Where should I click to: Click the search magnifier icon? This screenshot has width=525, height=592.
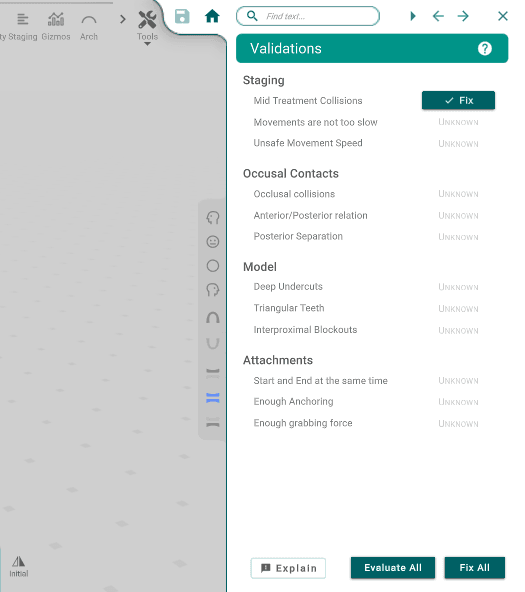(x=252, y=16)
